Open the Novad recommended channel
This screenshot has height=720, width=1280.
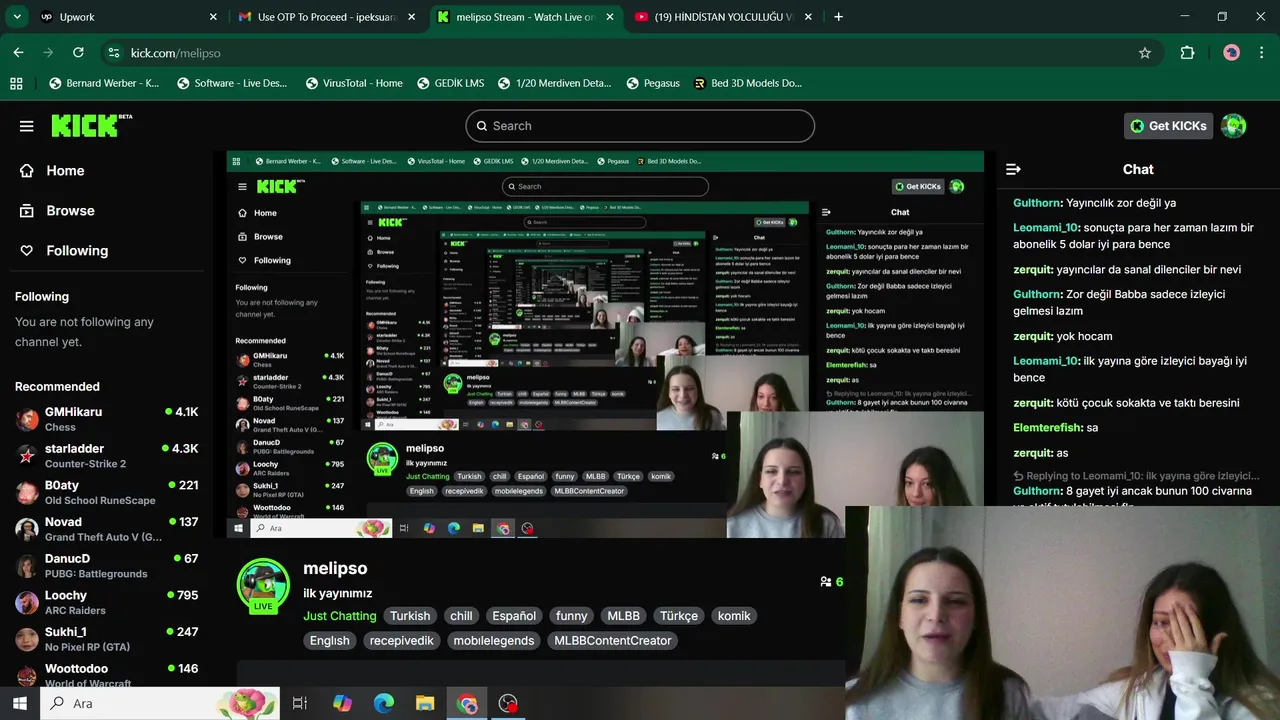[x=107, y=529]
